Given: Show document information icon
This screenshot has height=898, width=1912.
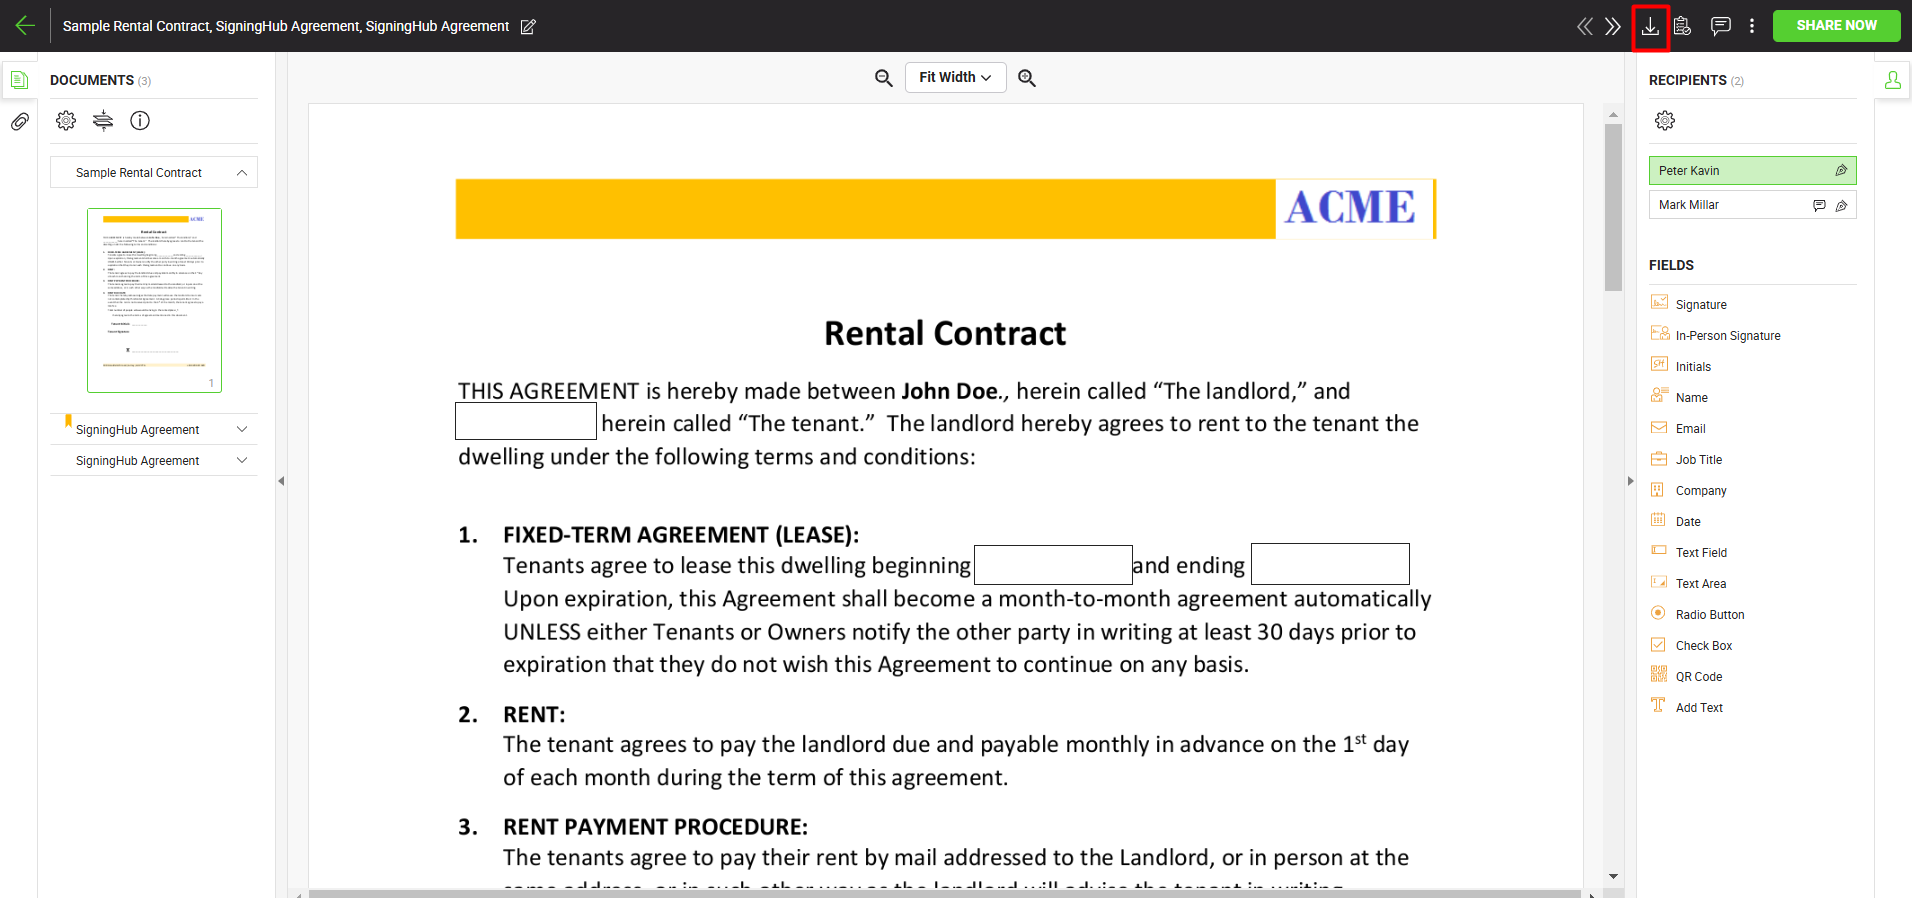Looking at the screenshot, I should tap(140, 121).
